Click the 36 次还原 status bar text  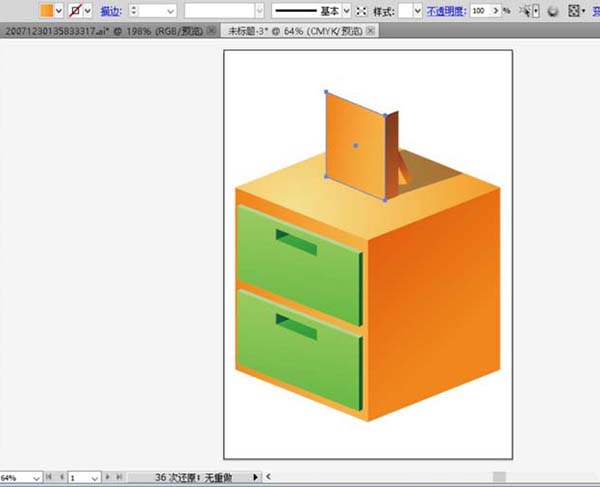193,477
